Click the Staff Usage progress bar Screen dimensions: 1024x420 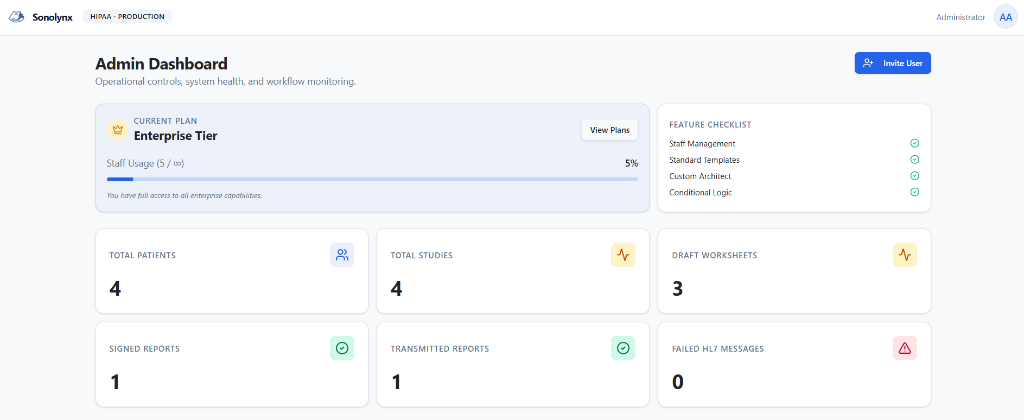tap(372, 179)
